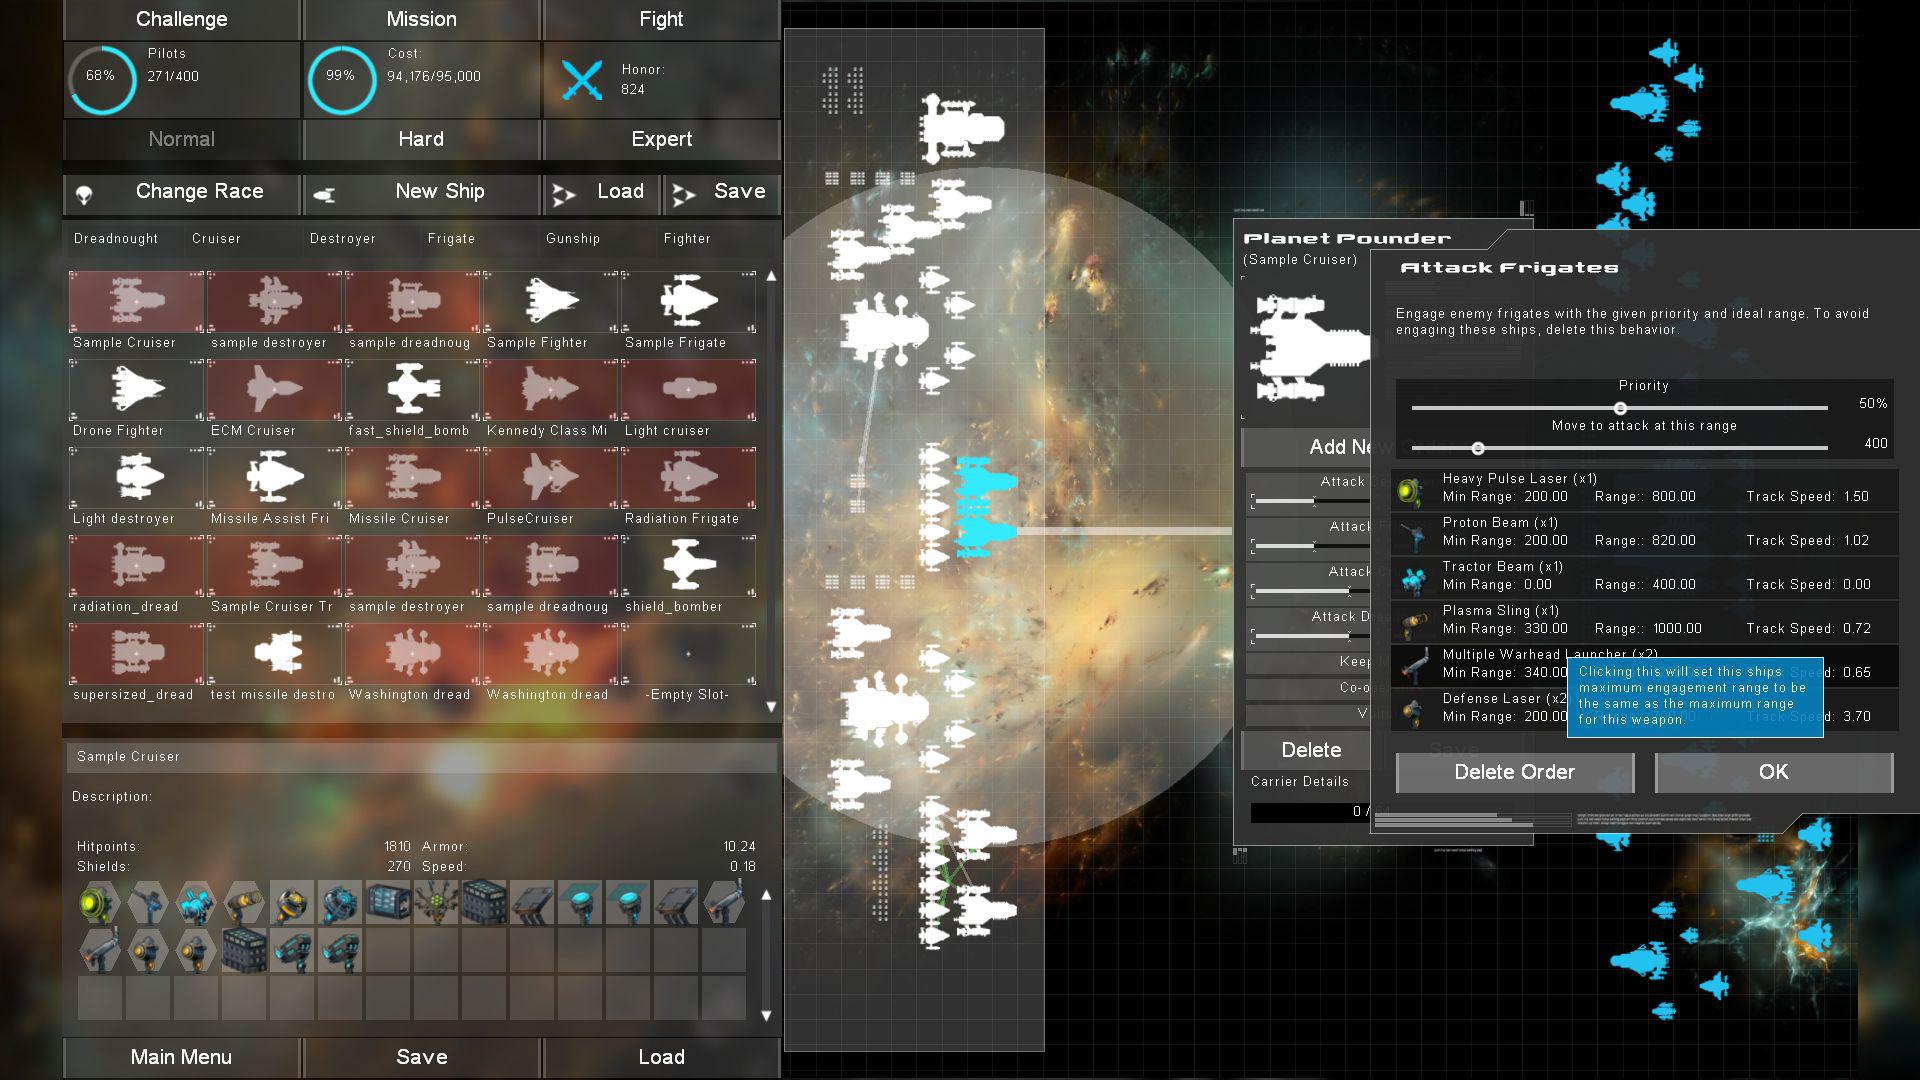The height and width of the screenshot is (1080, 1920).
Task: Expand the Carrier Details section
Action: [x=1300, y=781]
